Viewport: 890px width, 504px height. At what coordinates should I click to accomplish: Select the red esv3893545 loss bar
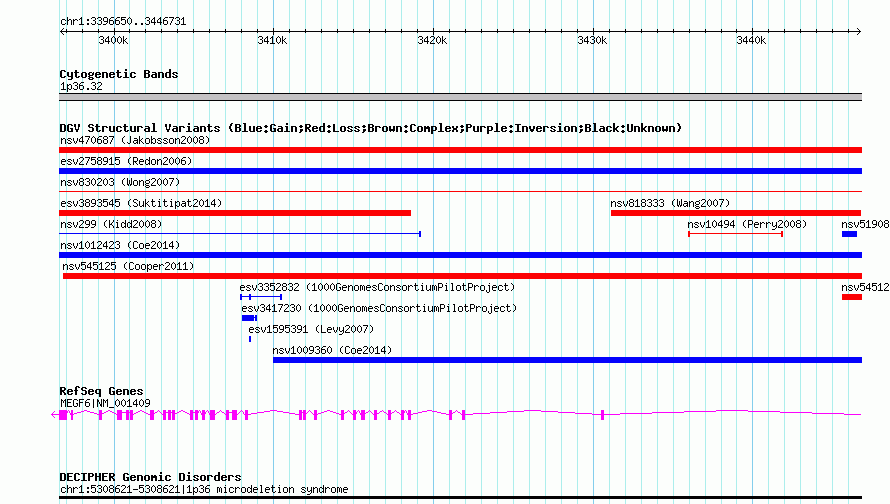(235, 213)
